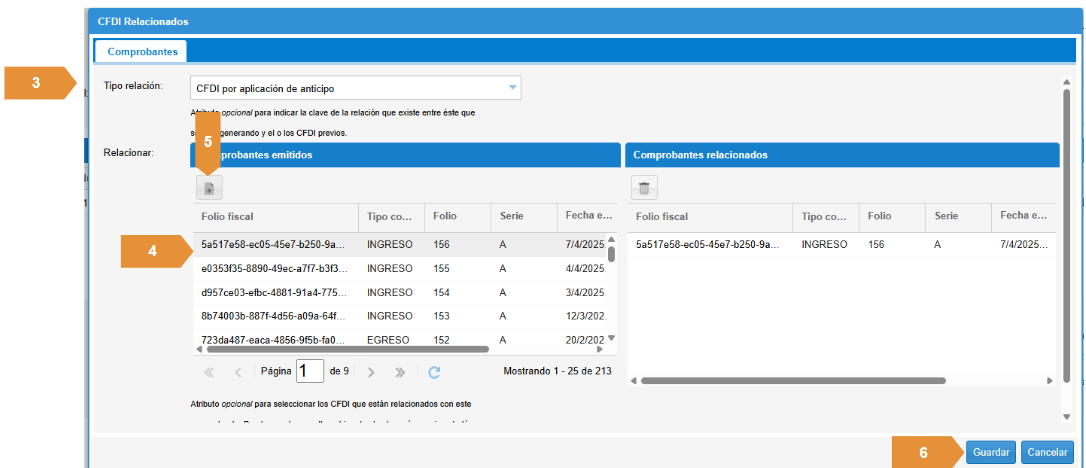Click the add document icon above emitted vouchers
This screenshot has height=468, width=1086.
[209, 188]
